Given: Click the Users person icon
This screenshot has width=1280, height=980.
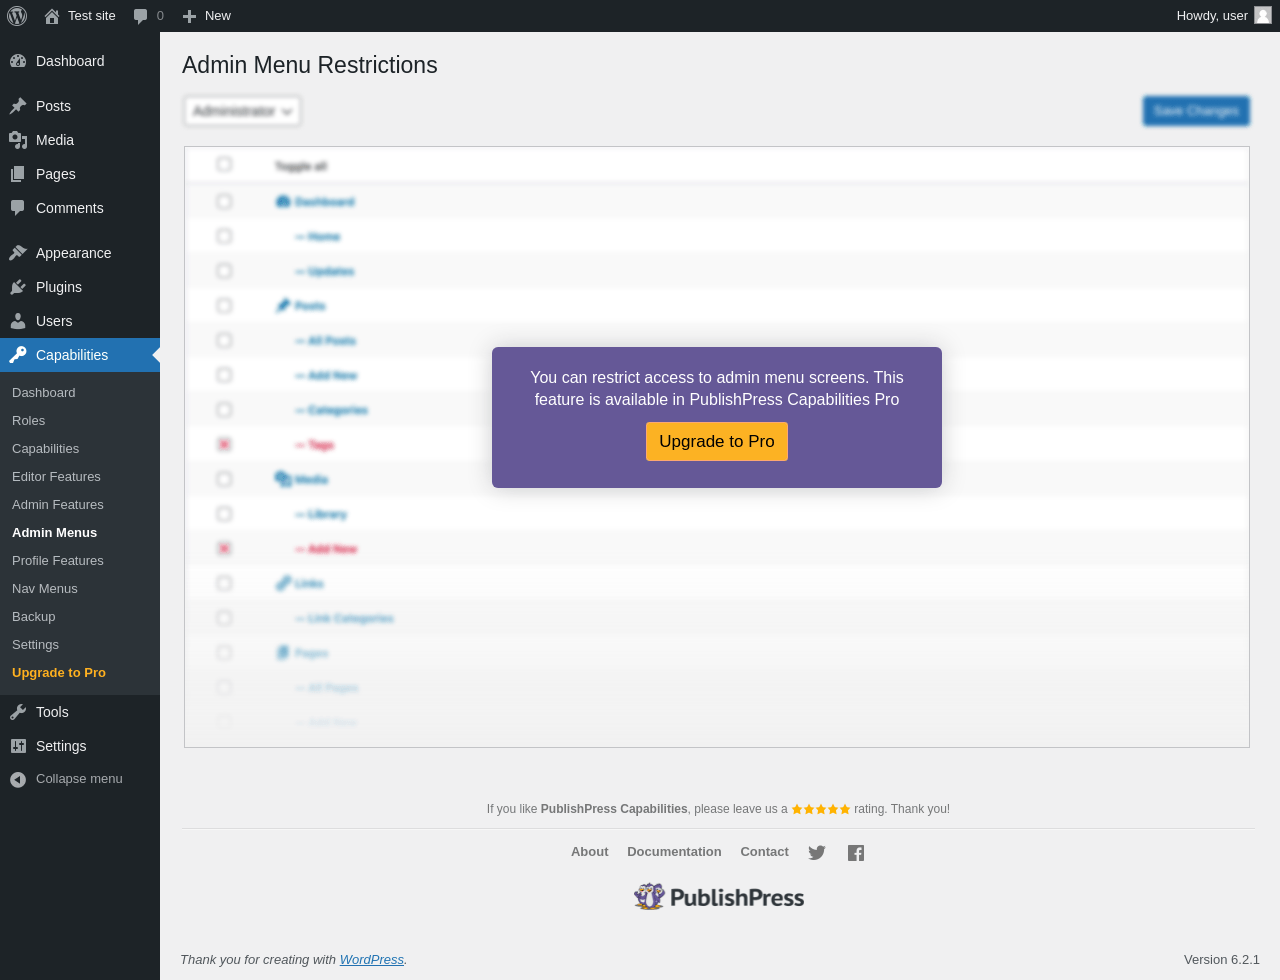Looking at the screenshot, I should [18, 321].
